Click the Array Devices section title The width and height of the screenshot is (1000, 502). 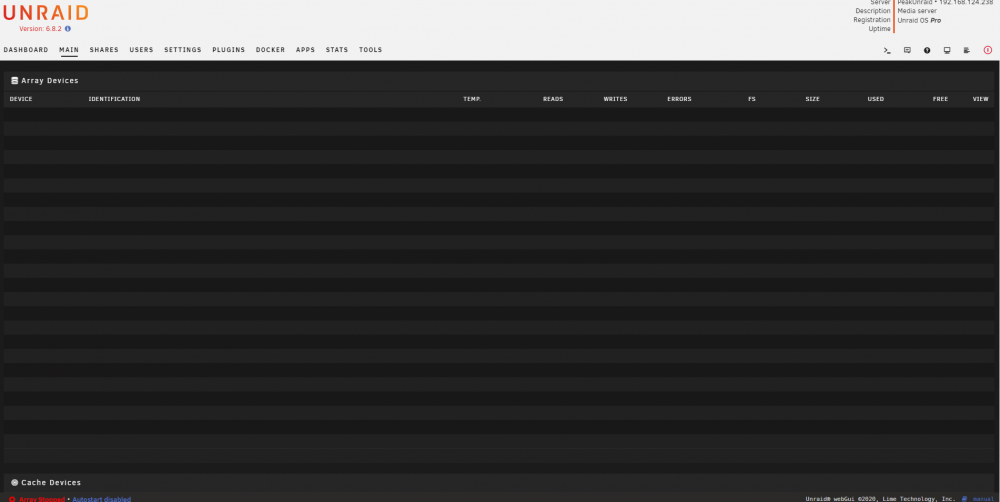click(50, 81)
